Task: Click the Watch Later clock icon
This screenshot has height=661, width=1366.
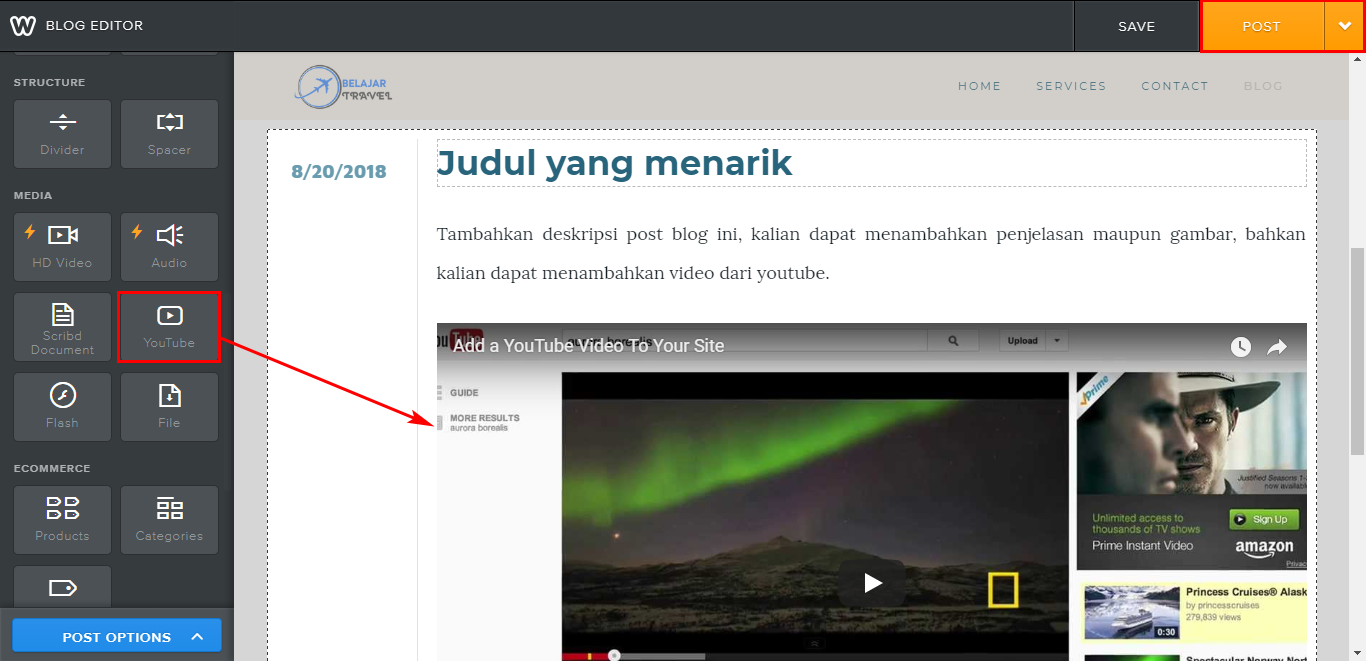Action: click(x=1240, y=347)
